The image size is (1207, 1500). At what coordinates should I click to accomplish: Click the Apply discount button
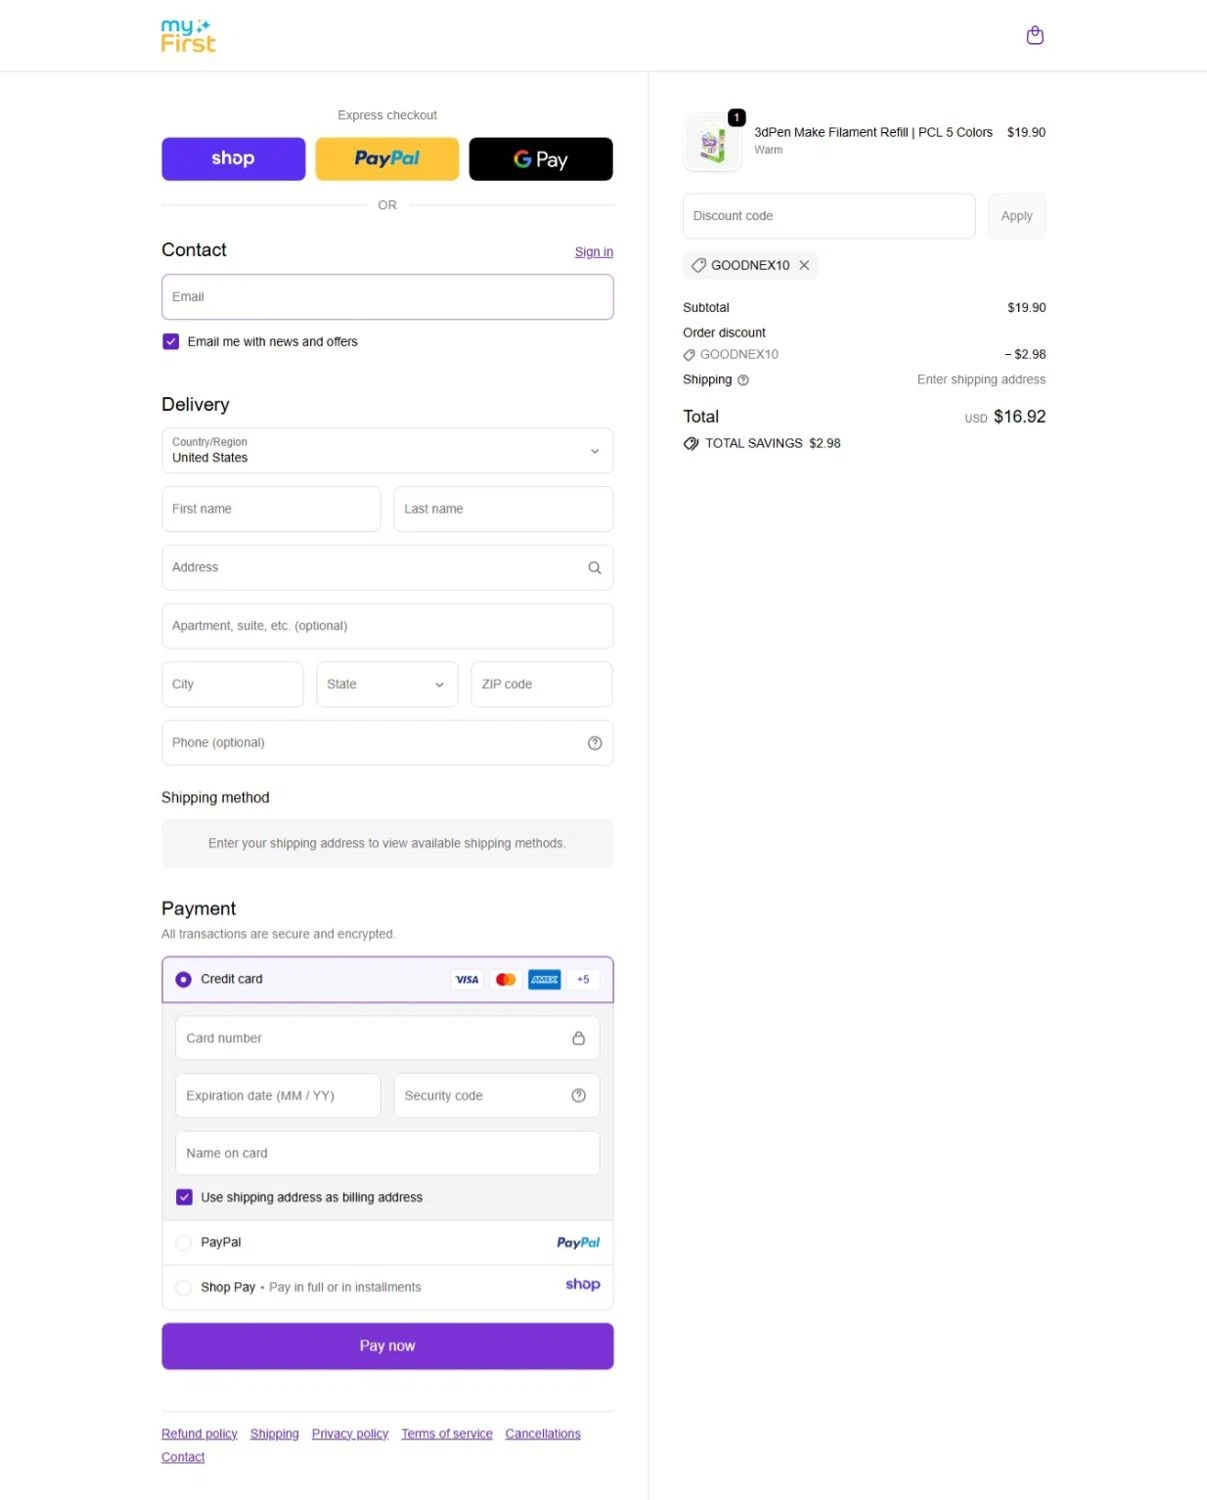click(x=1017, y=216)
